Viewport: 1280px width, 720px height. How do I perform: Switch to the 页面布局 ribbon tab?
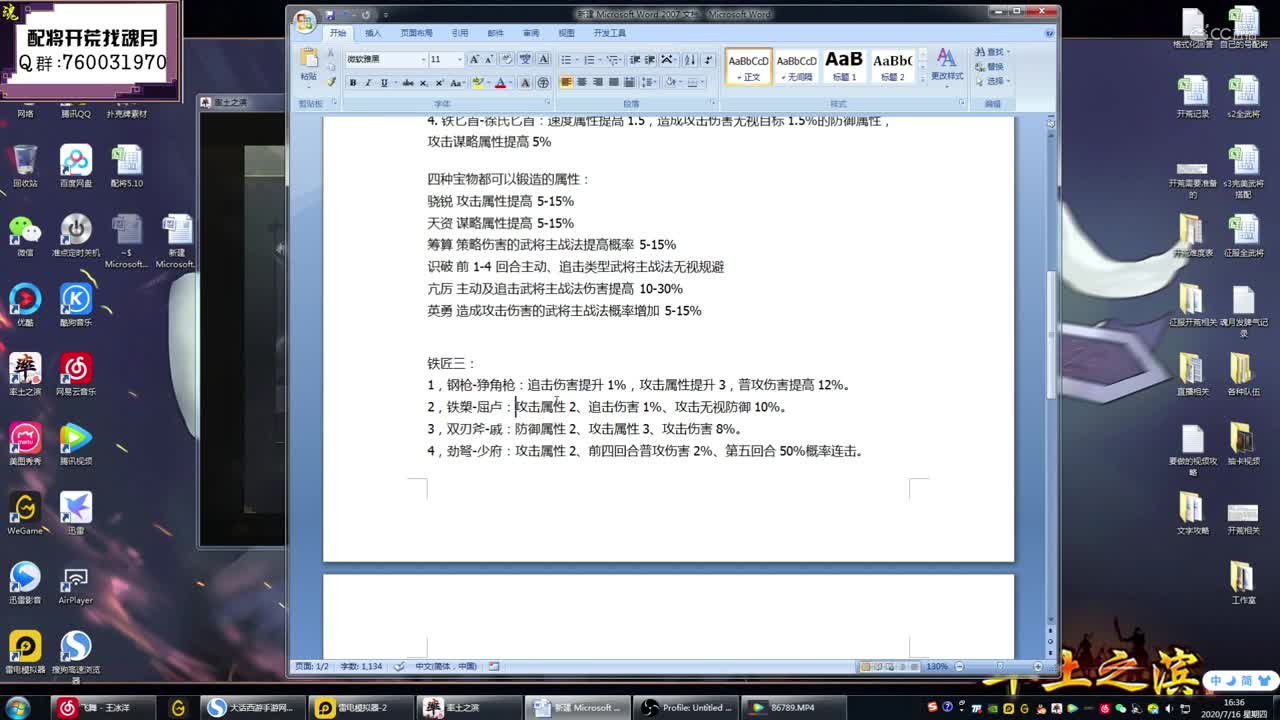[416, 33]
